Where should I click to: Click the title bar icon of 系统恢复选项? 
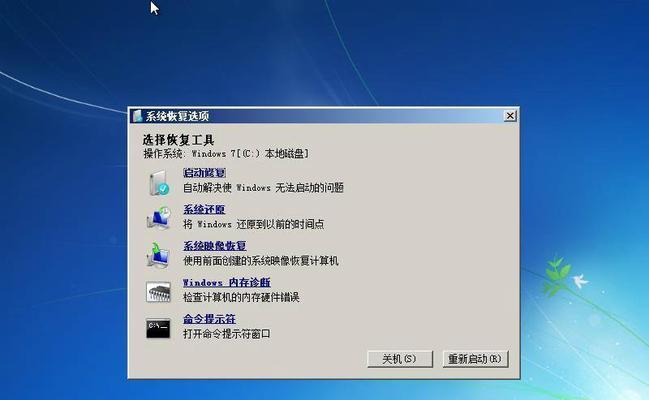tap(137, 116)
